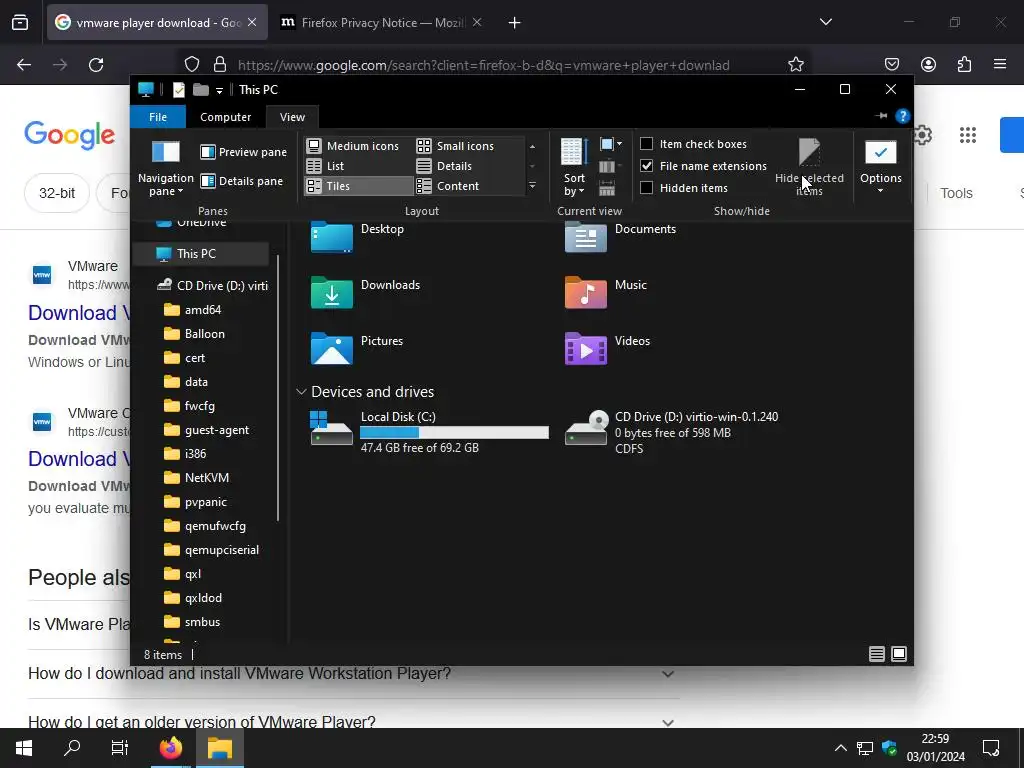The image size is (1024, 768).
Task: Open the Videos folder
Action: coord(607,347)
